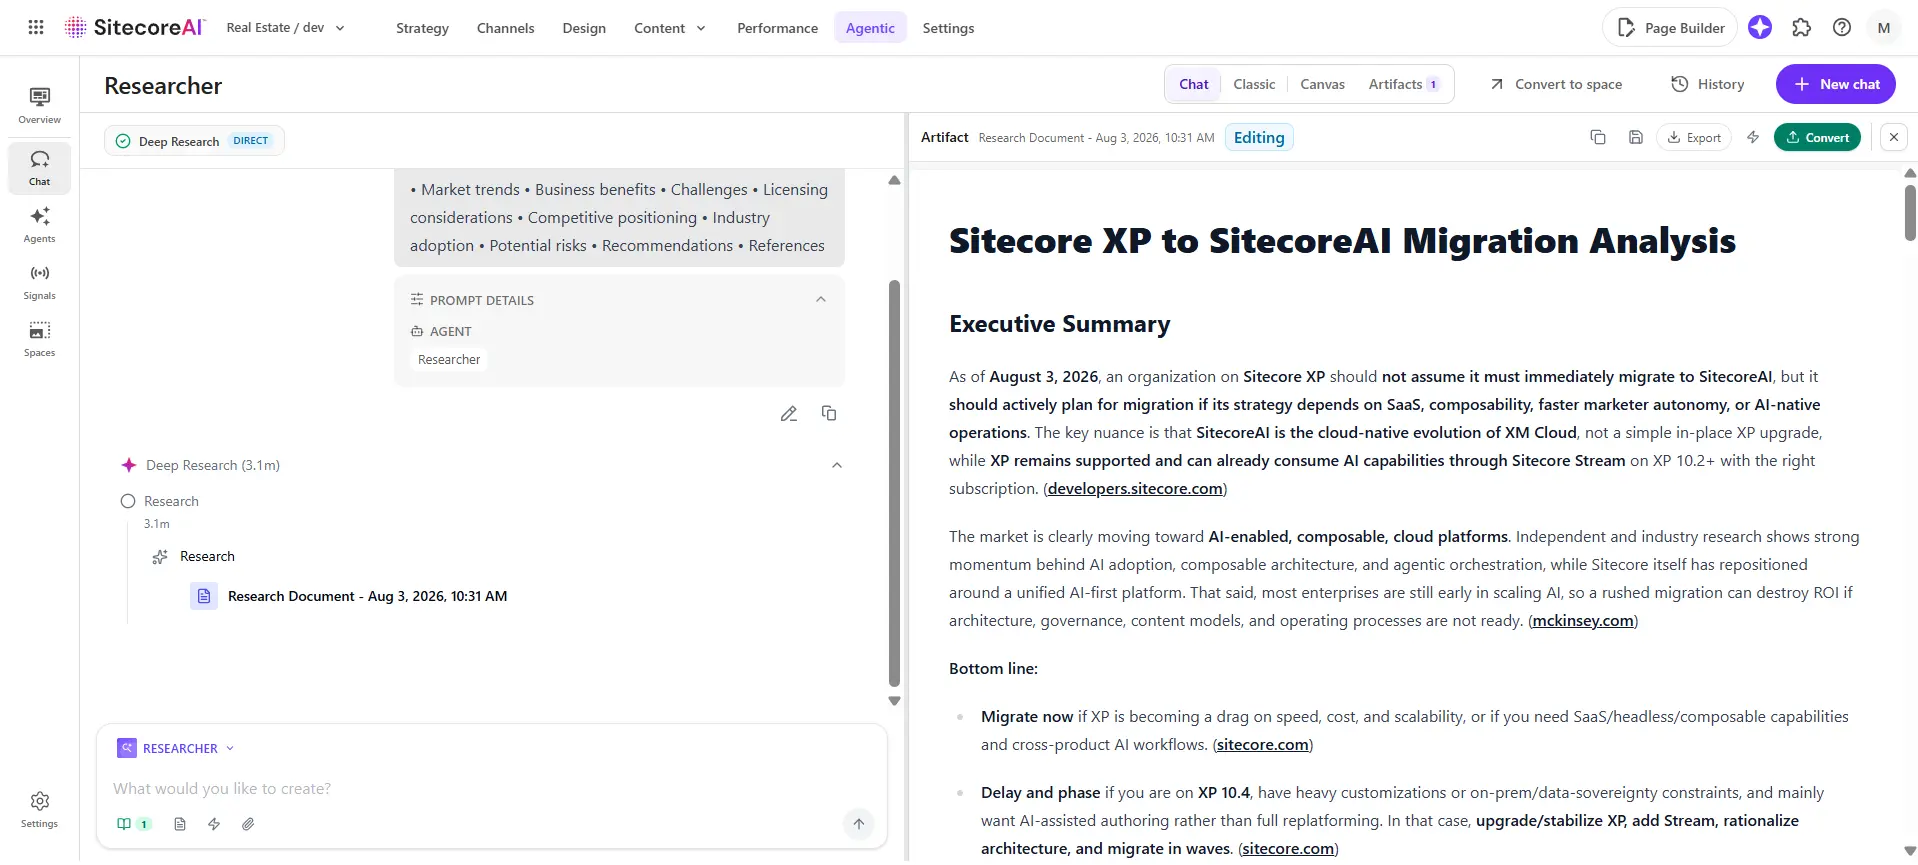Open the Artifacts tab

click(x=1404, y=84)
